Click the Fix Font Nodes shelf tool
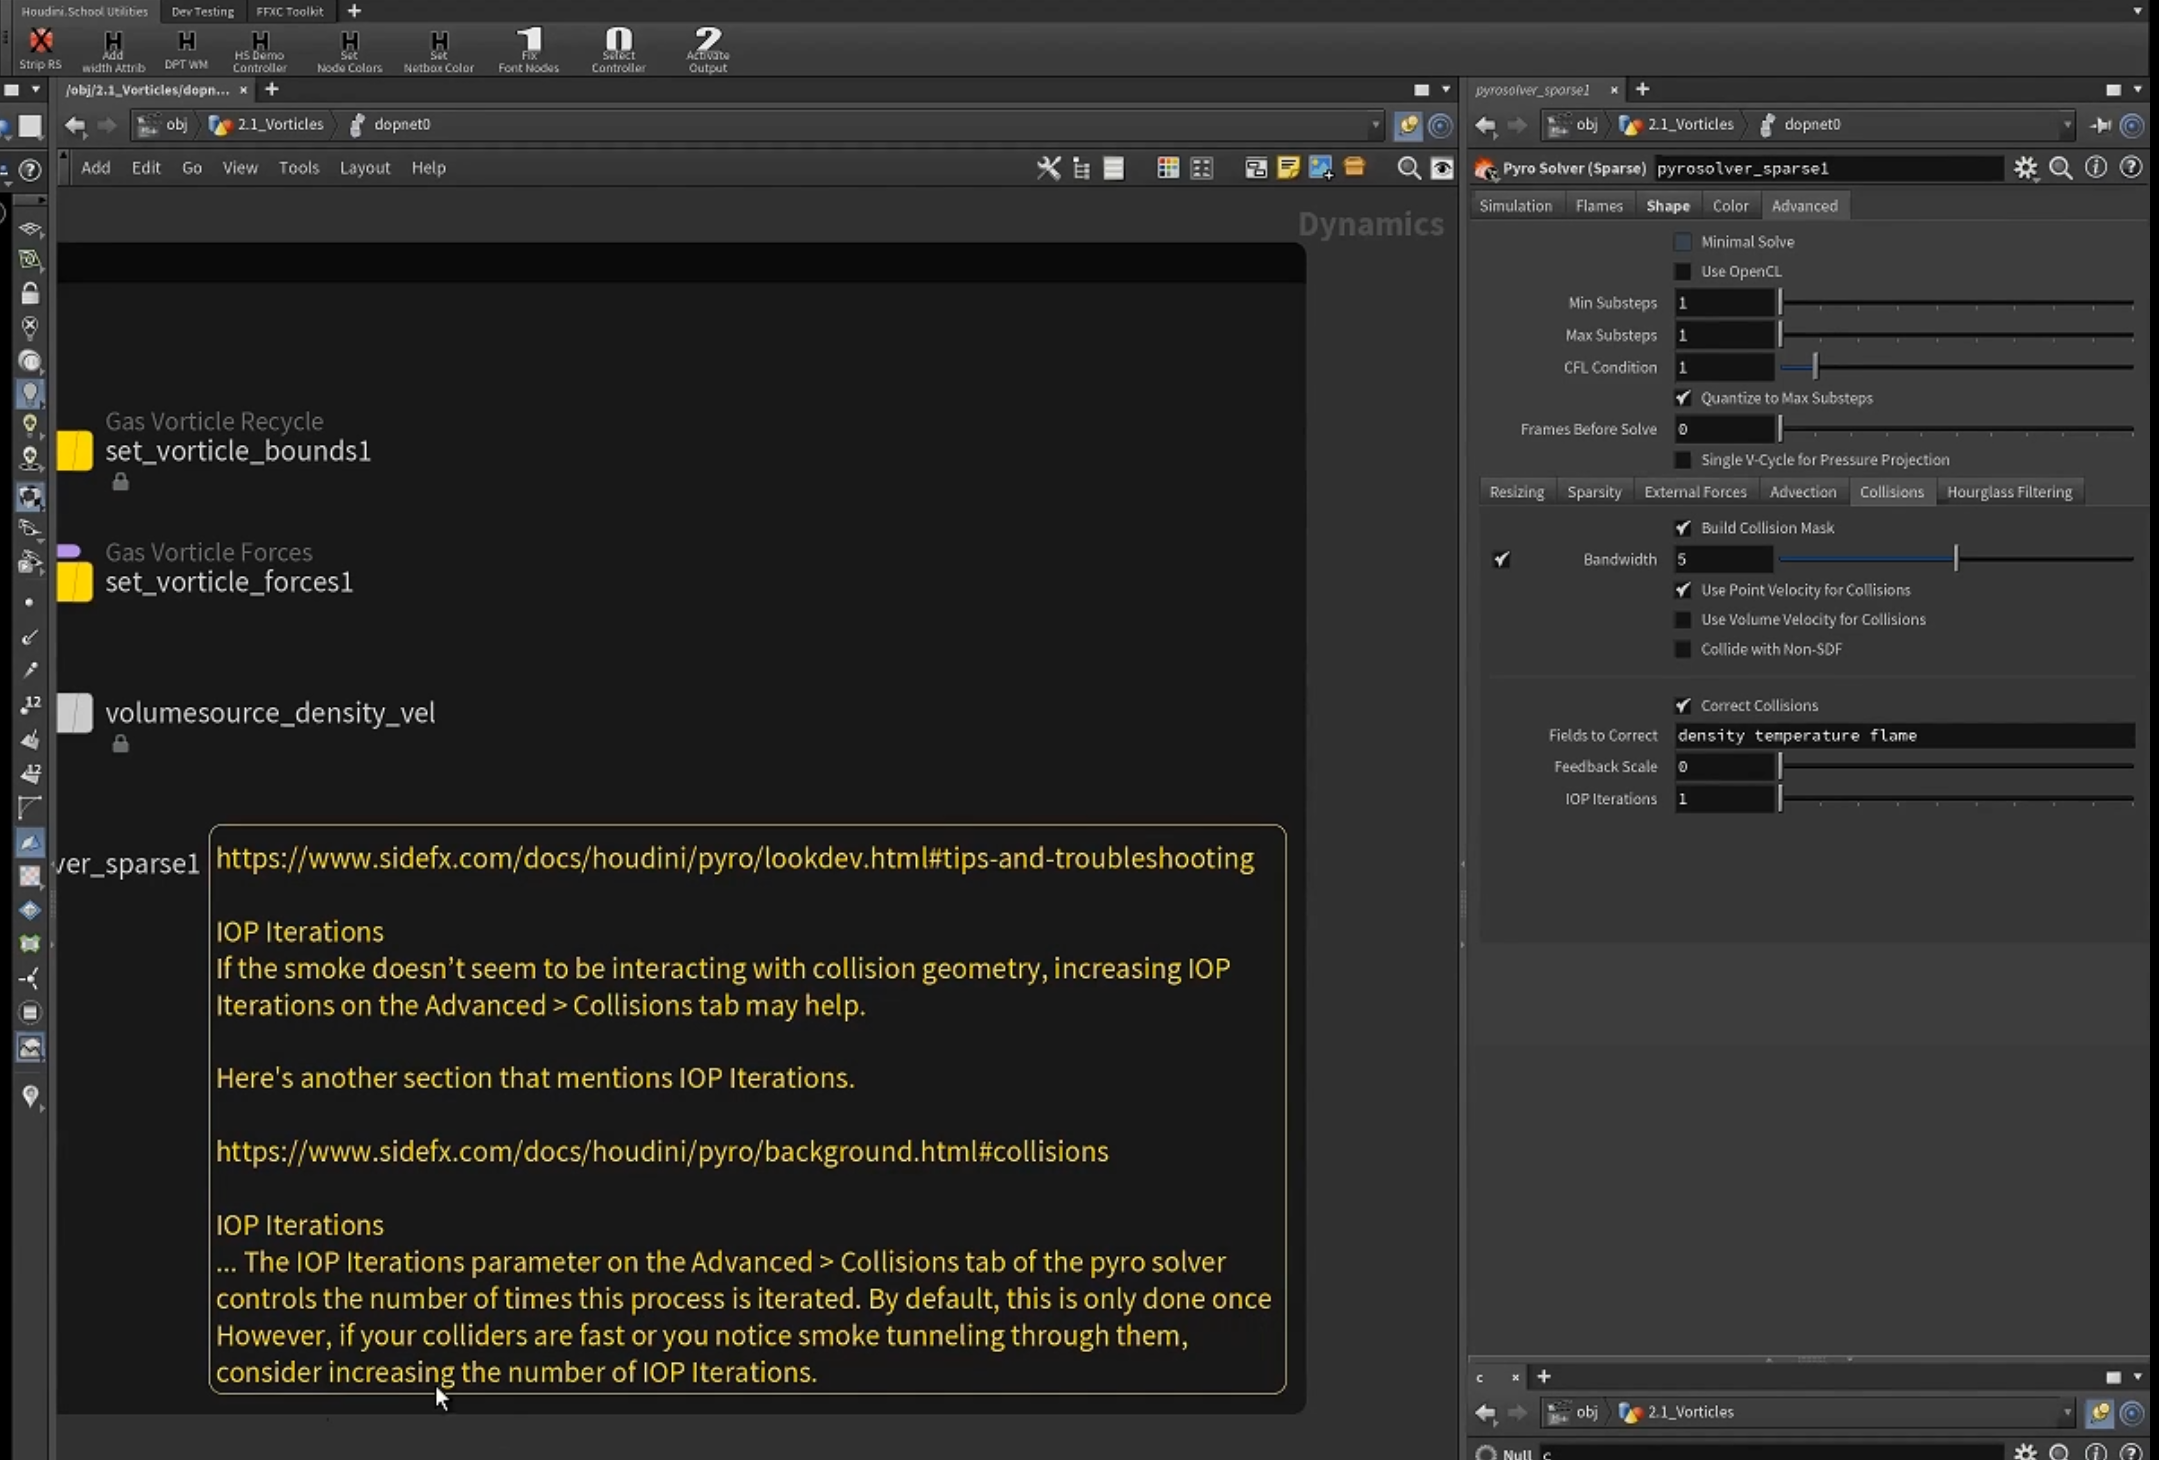This screenshot has width=2159, height=1460. pyautogui.click(x=529, y=50)
